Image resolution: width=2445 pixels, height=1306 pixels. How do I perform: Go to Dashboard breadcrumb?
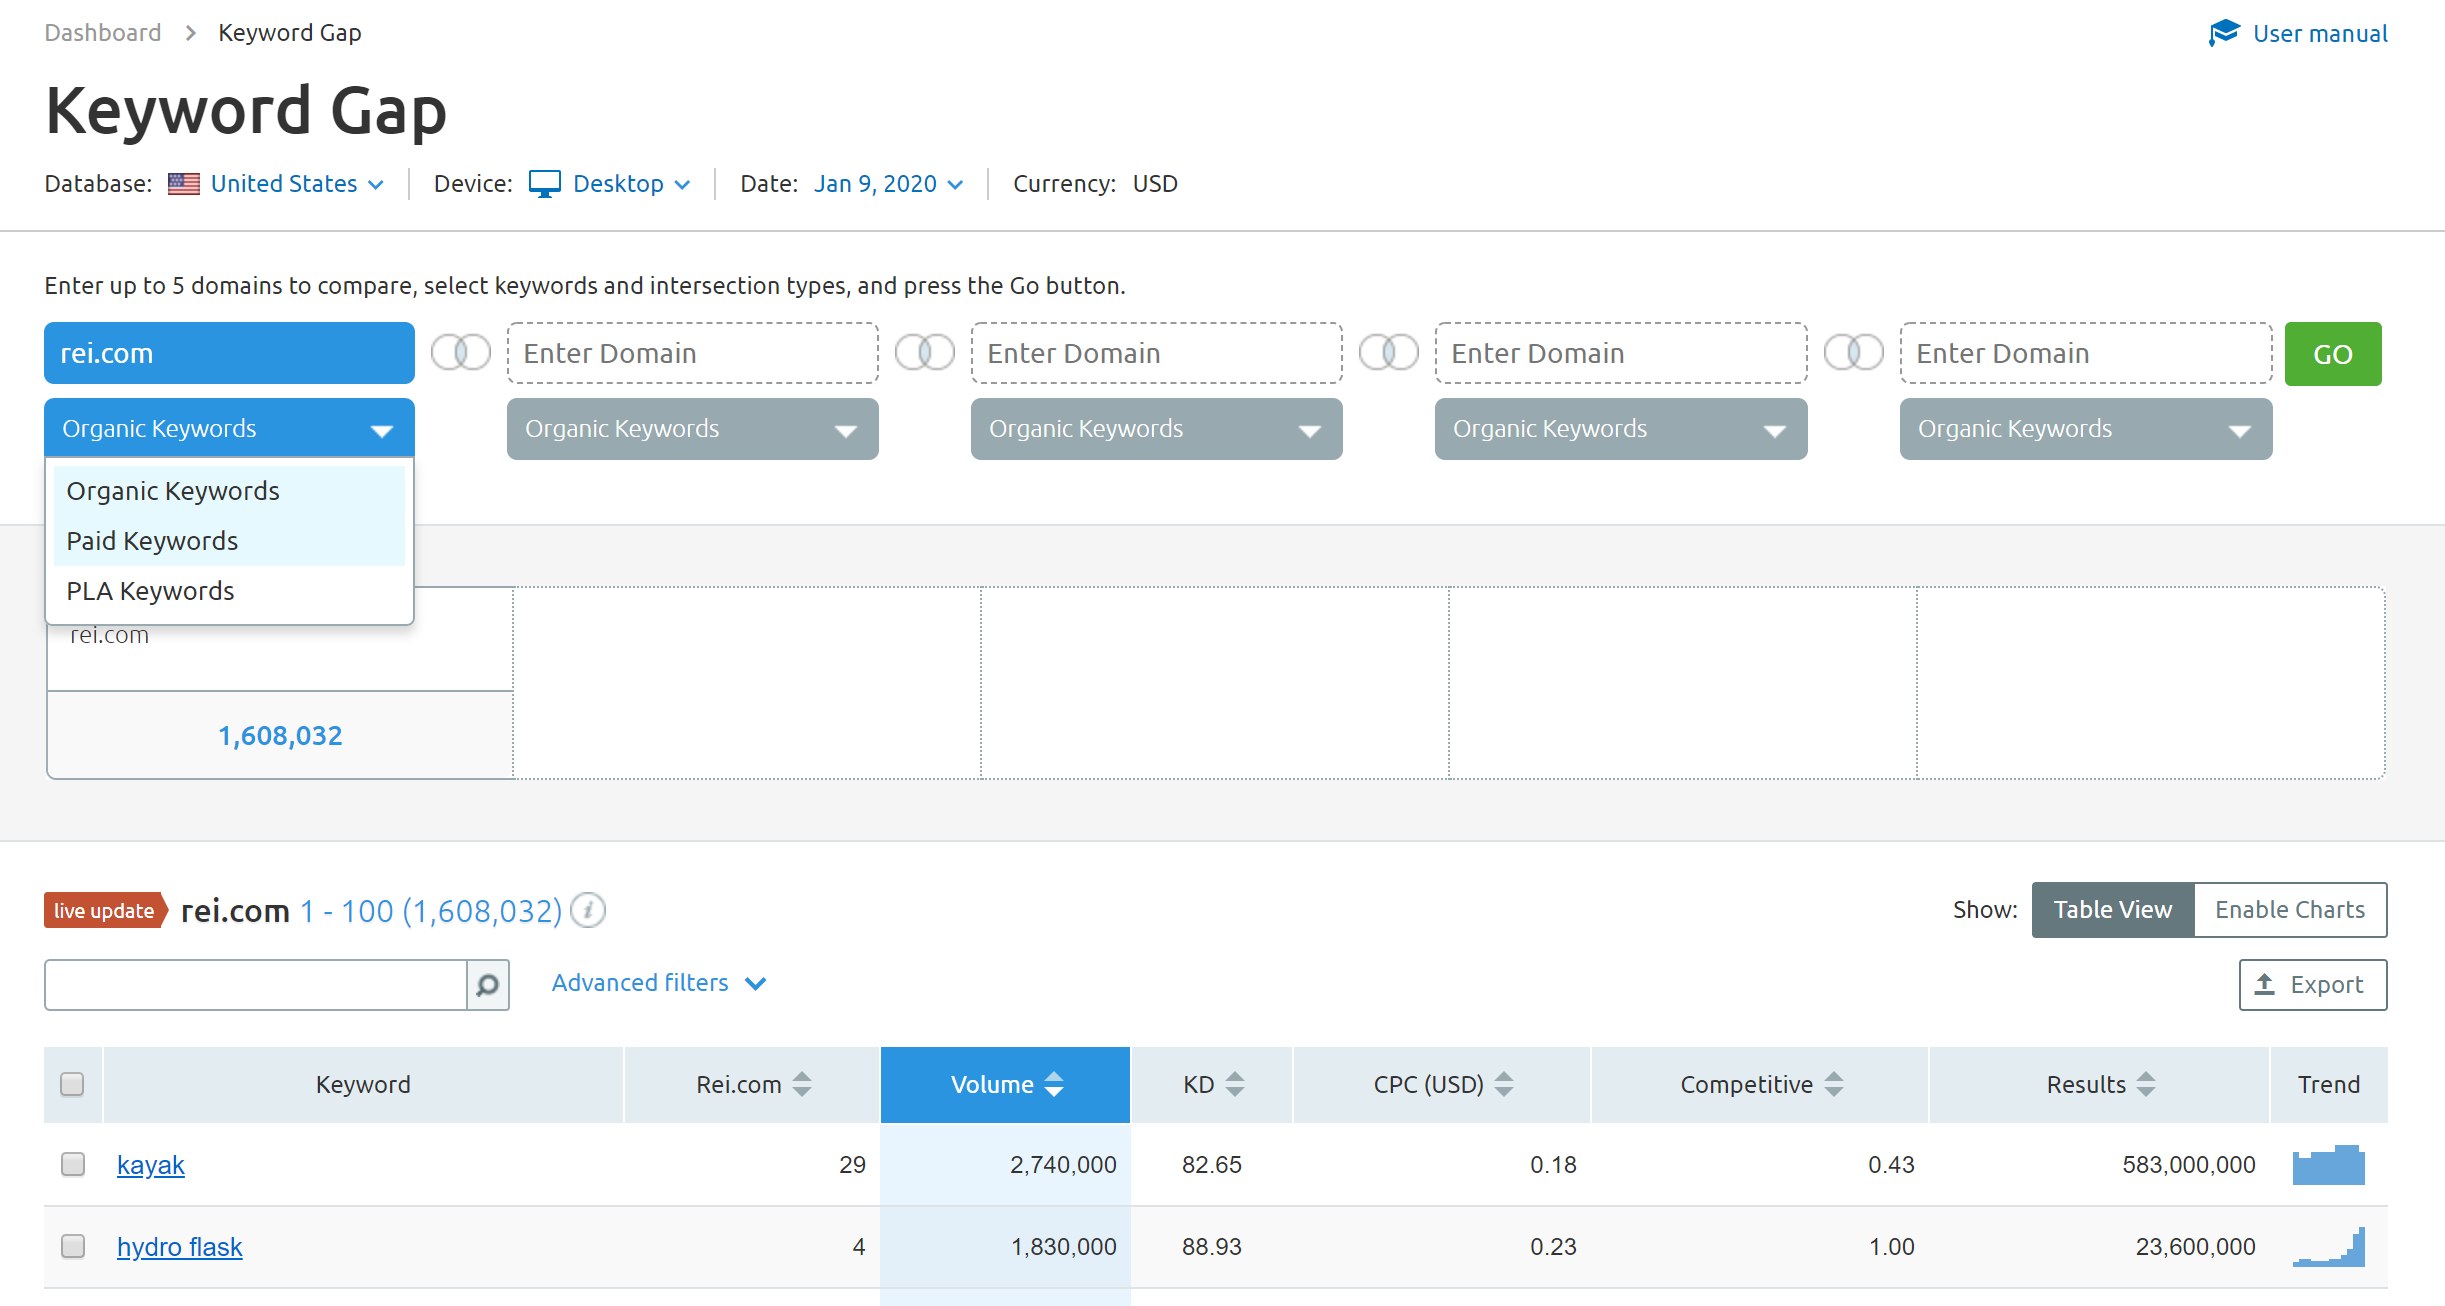click(103, 33)
